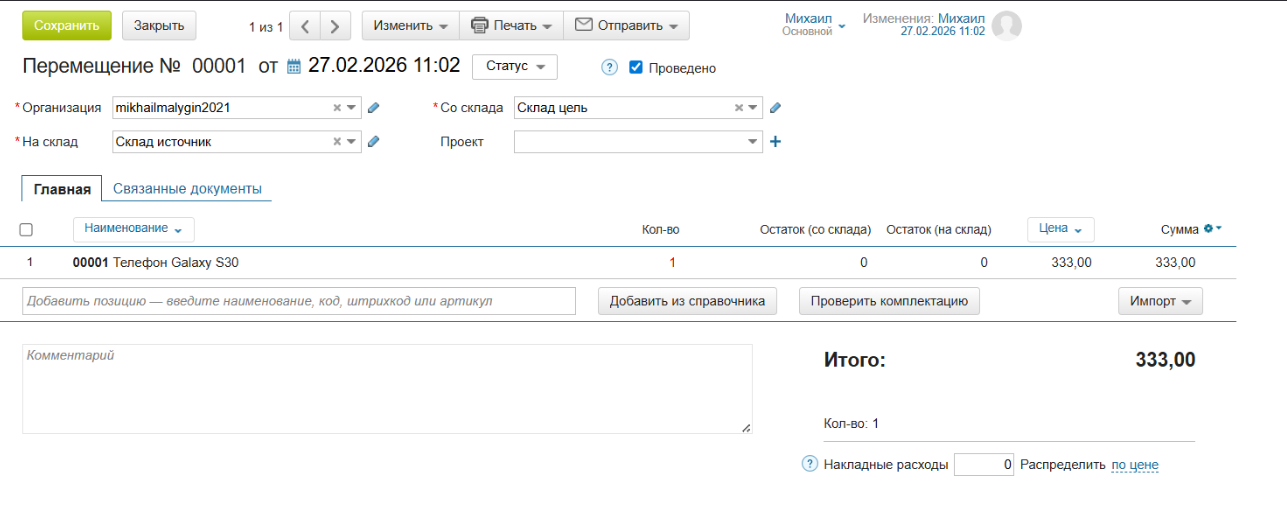This screenshot has height=514, width=1287.
Task: Toggle the select-all rows checkbox
Action: click(26, 230)
